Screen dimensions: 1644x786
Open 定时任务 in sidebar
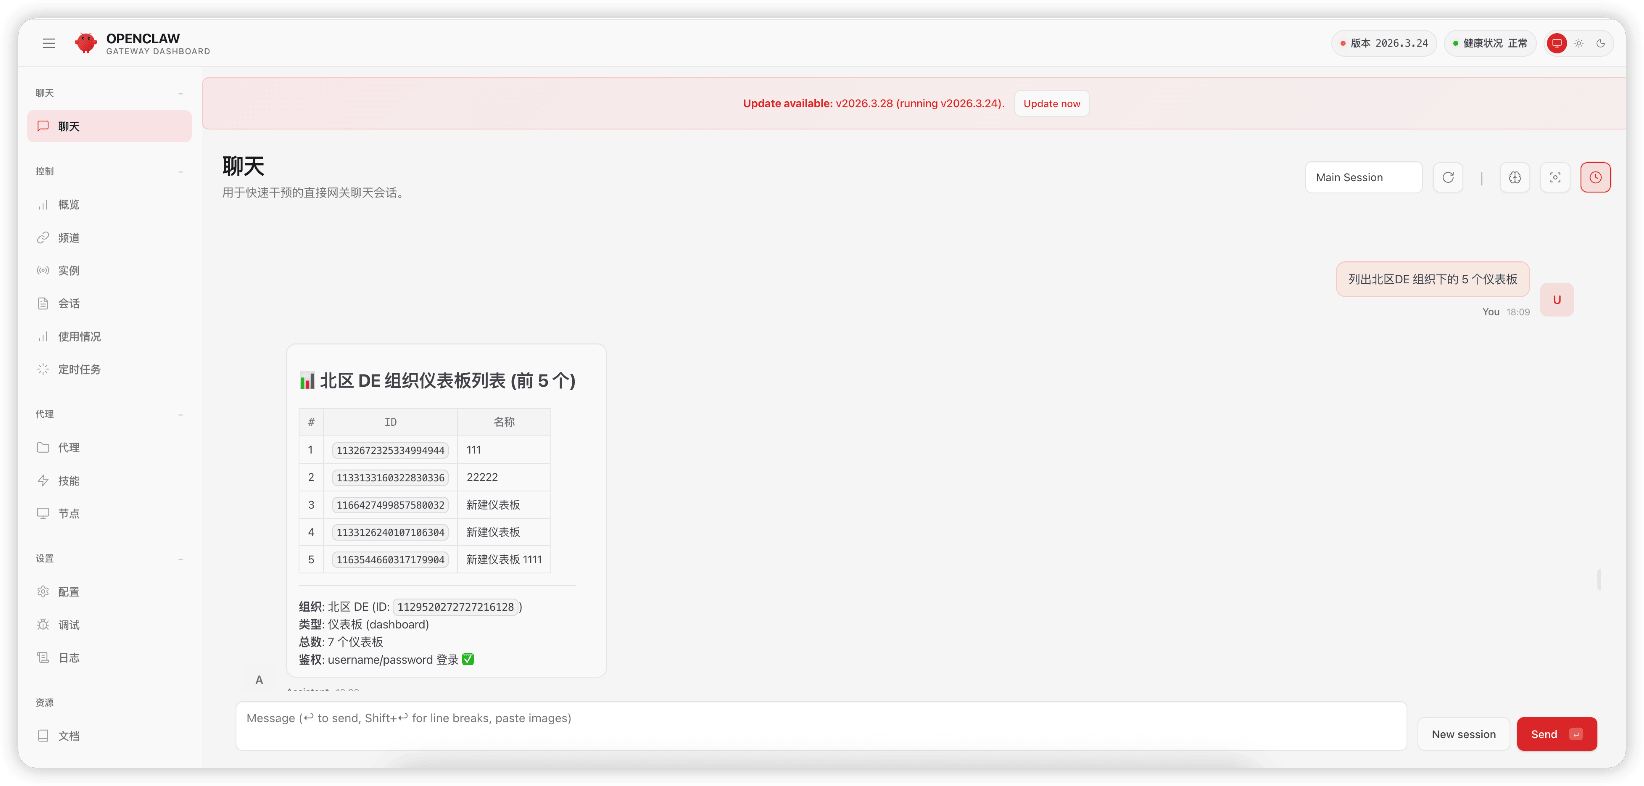(x=110, y=370)
